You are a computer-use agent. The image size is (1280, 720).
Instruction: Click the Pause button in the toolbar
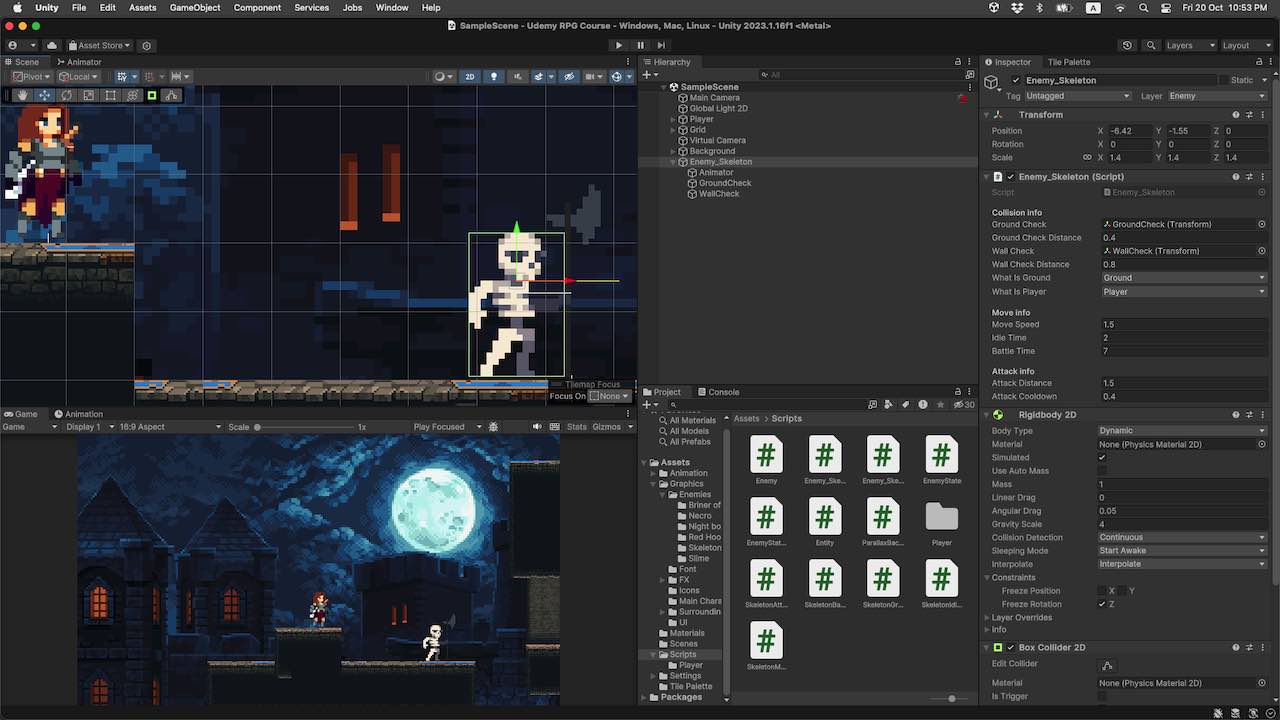tap(641, 45)
